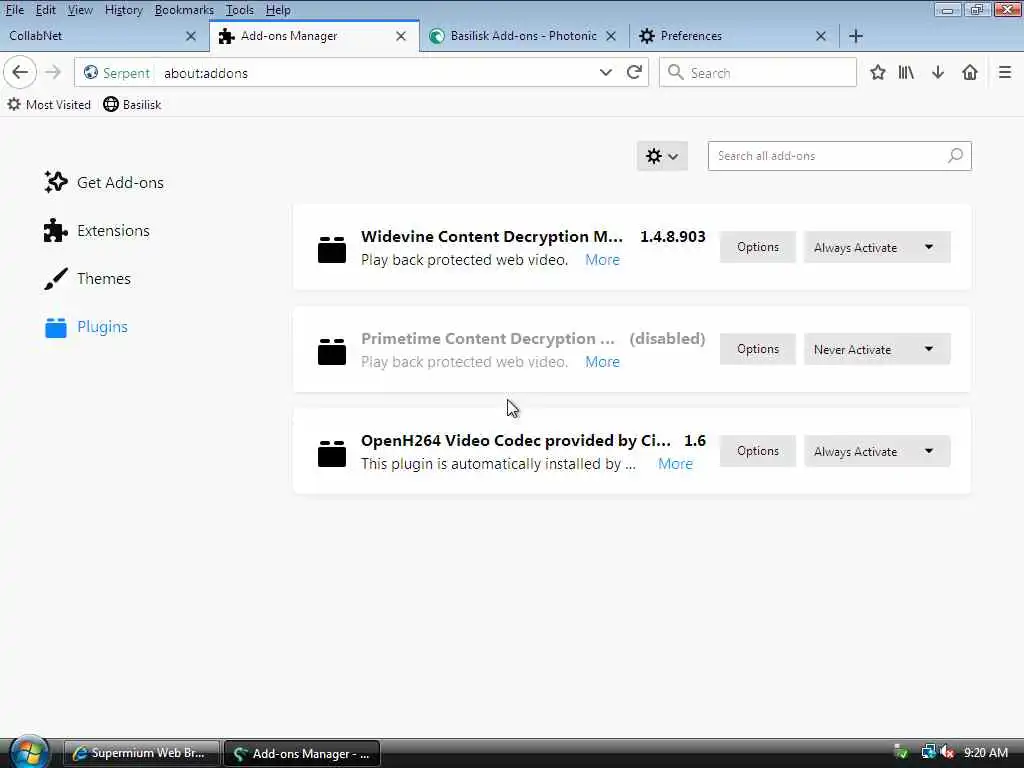Close the Add-ons Manager tab
The height and width of the screenshot is (768, 1024).
[401, 36]
